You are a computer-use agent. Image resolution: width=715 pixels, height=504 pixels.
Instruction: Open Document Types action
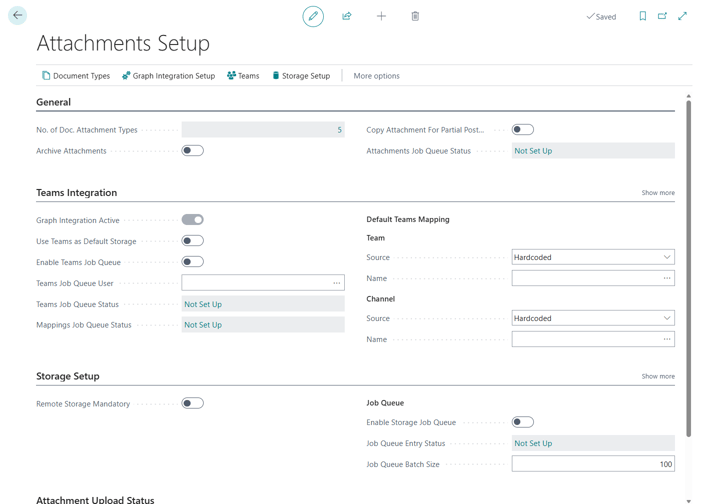pyautogui.click(x=76, y=76)
